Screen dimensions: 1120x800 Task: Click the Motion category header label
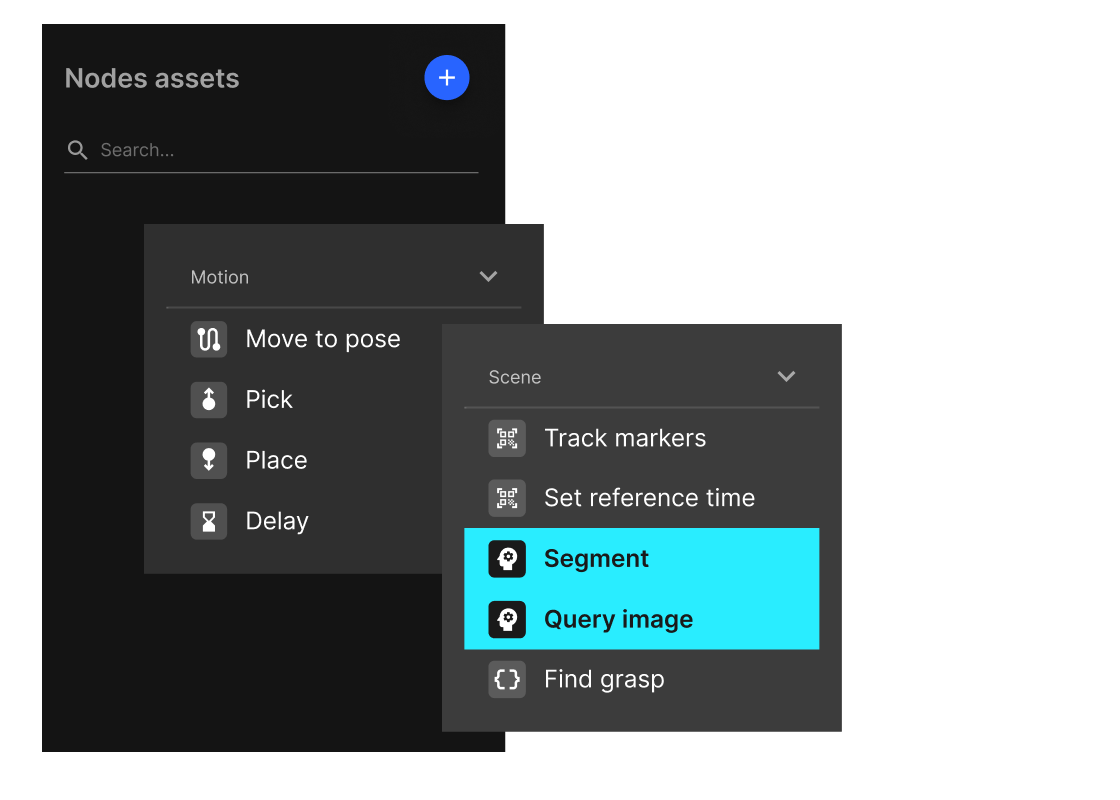pos(220,277)
